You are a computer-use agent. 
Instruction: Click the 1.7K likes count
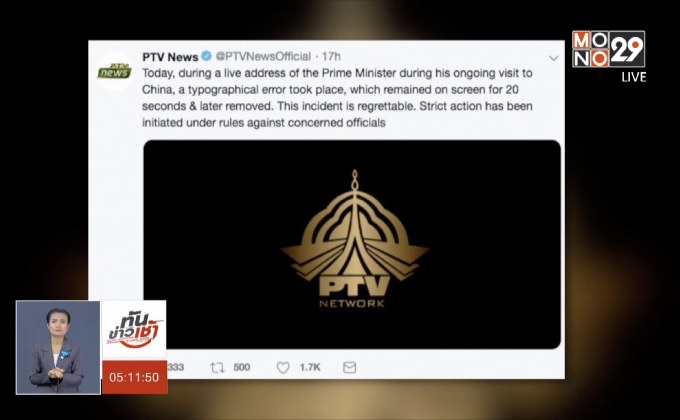pyautogui.click(x=310, y=368)
